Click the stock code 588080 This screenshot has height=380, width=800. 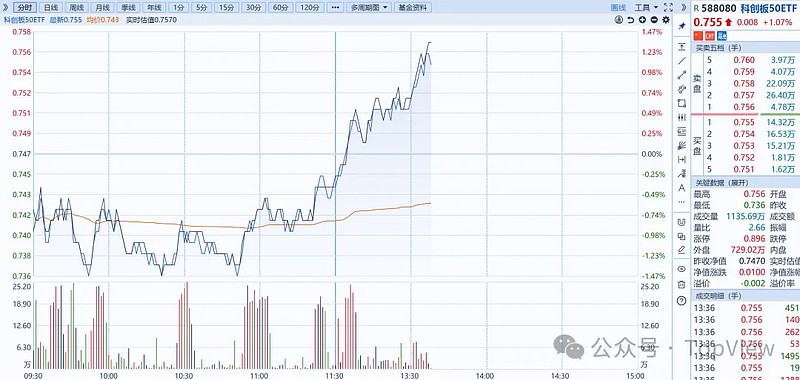pos(719,8)
